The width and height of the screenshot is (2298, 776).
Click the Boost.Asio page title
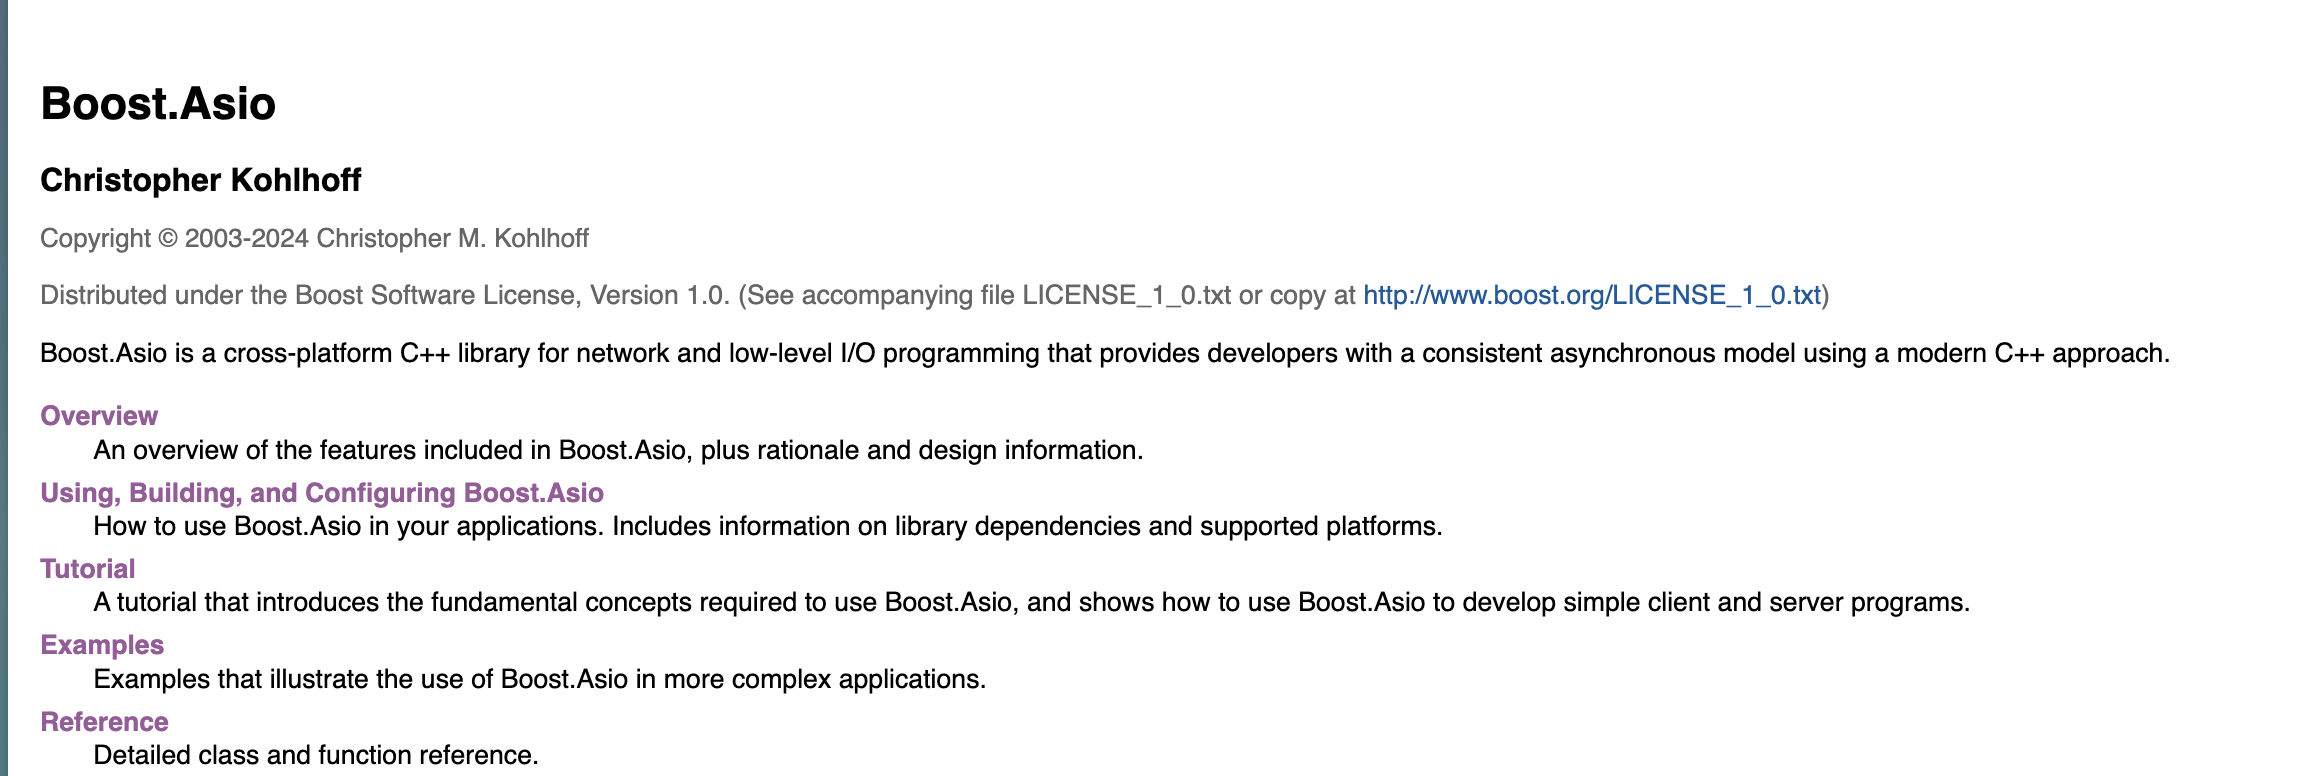pyautogui.click(x=158, y=104)
